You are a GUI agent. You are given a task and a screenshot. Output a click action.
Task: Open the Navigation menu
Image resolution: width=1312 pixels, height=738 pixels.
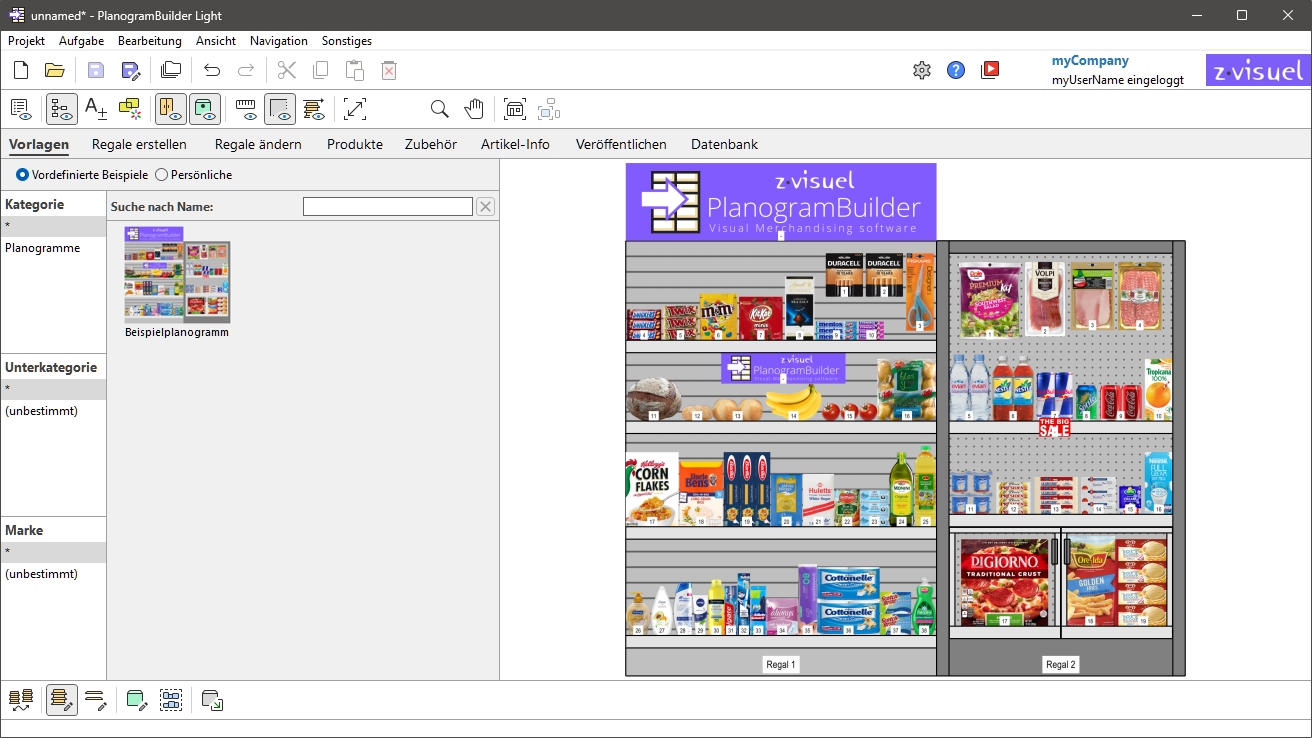[x=279, y=41]
